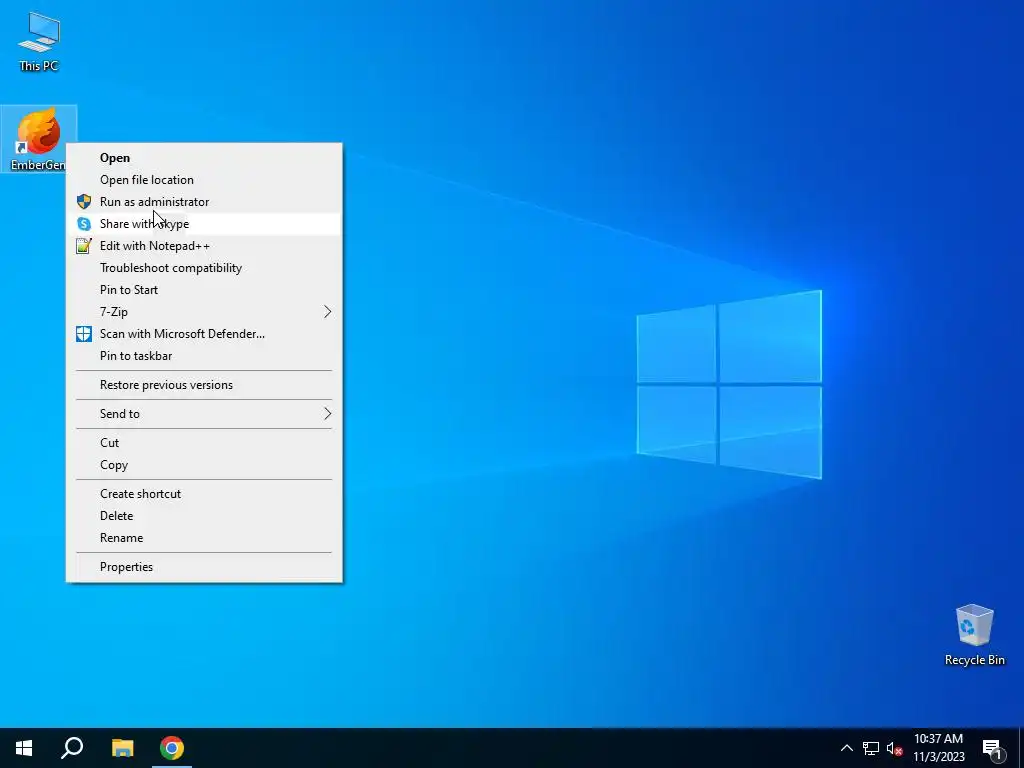Select Troubleshoot compatibility
Viewport: 1024px width, 768px height.
pyautogui.click(x=204, y=268)
